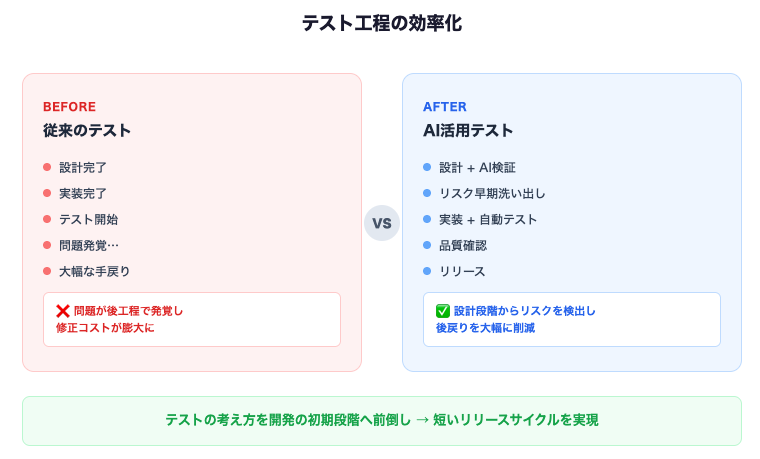760x459 pixels.
Task: Click the red 修正コストが膨大に warning box
Action: [x=192, y=319]
